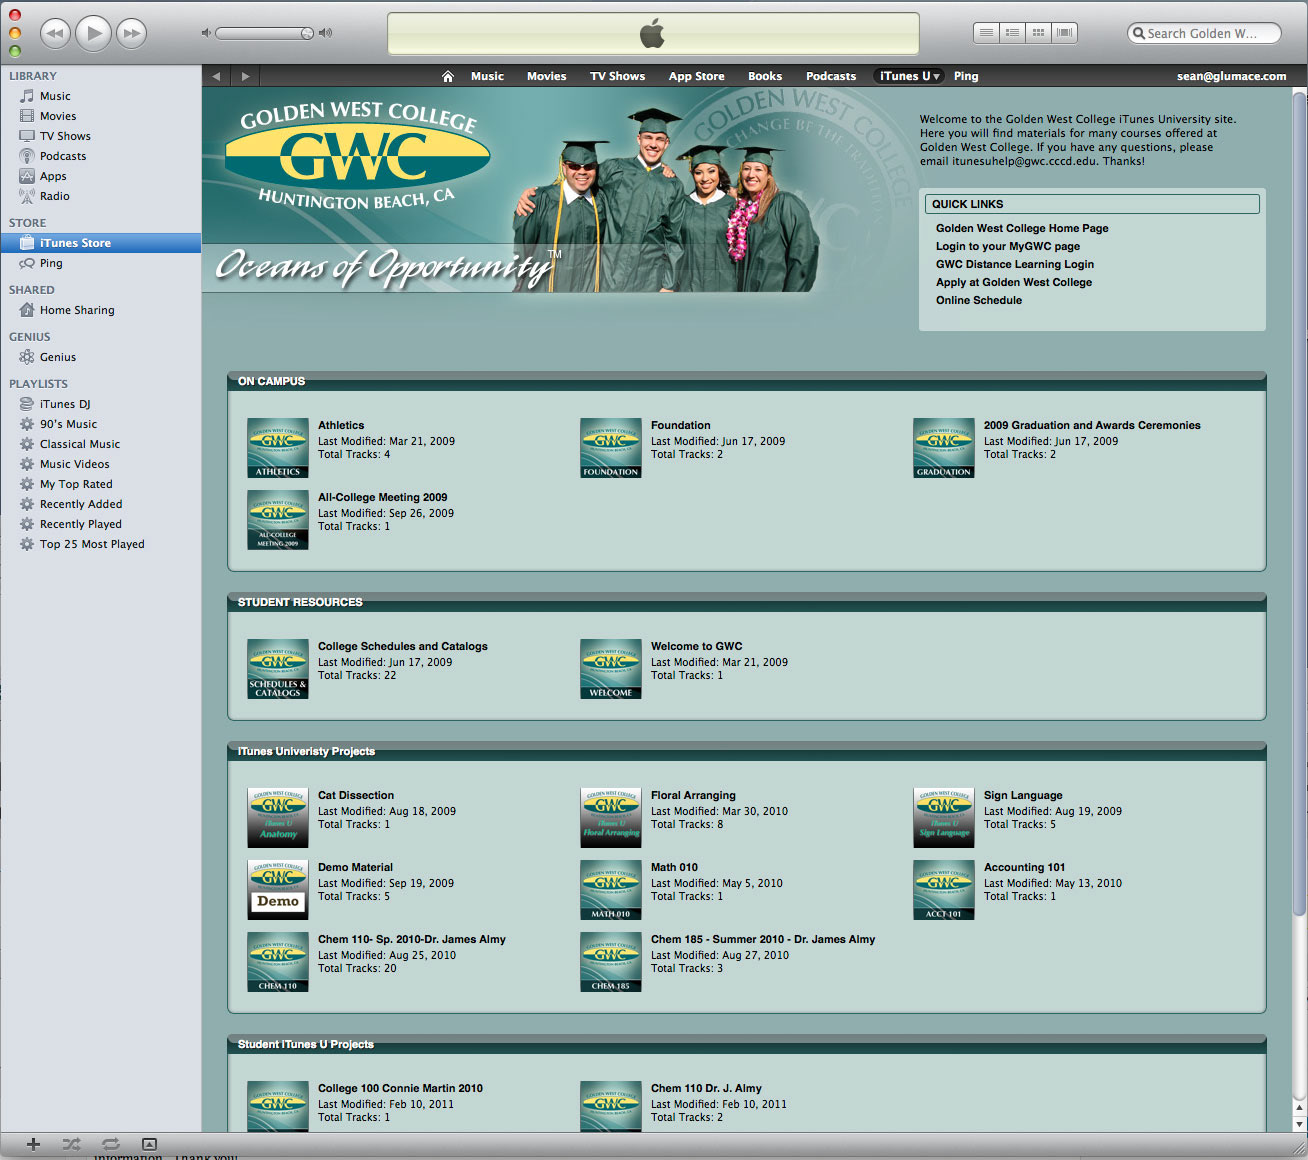
Task: Switch to album list view
Action: 1013,33
